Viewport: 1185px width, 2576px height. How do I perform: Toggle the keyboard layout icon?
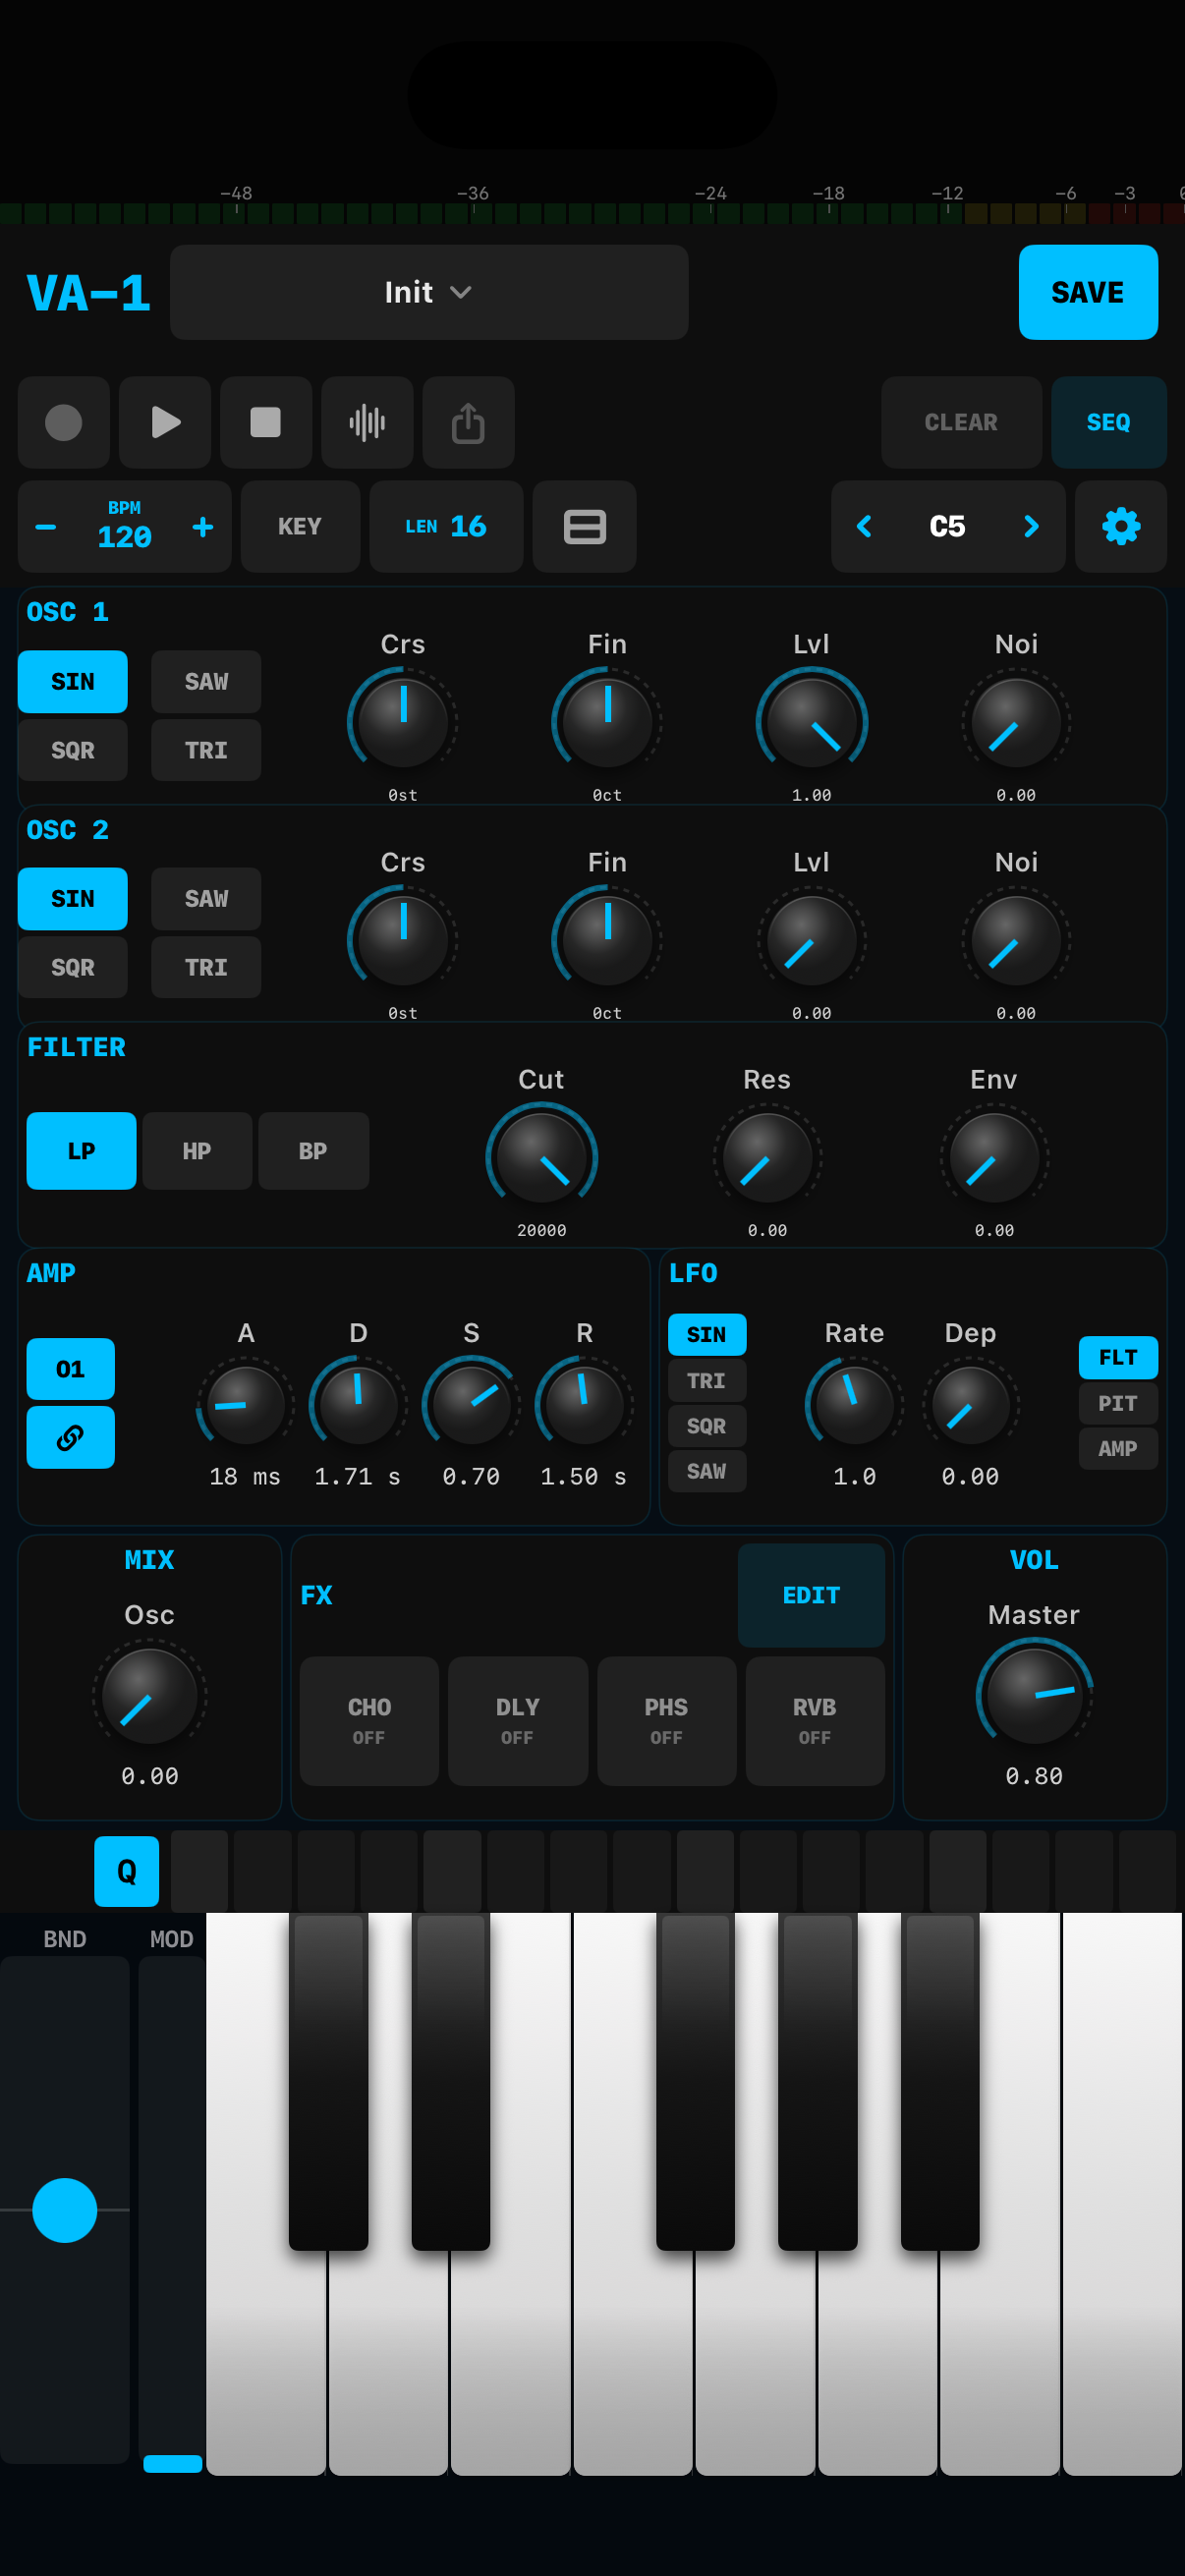584,526
